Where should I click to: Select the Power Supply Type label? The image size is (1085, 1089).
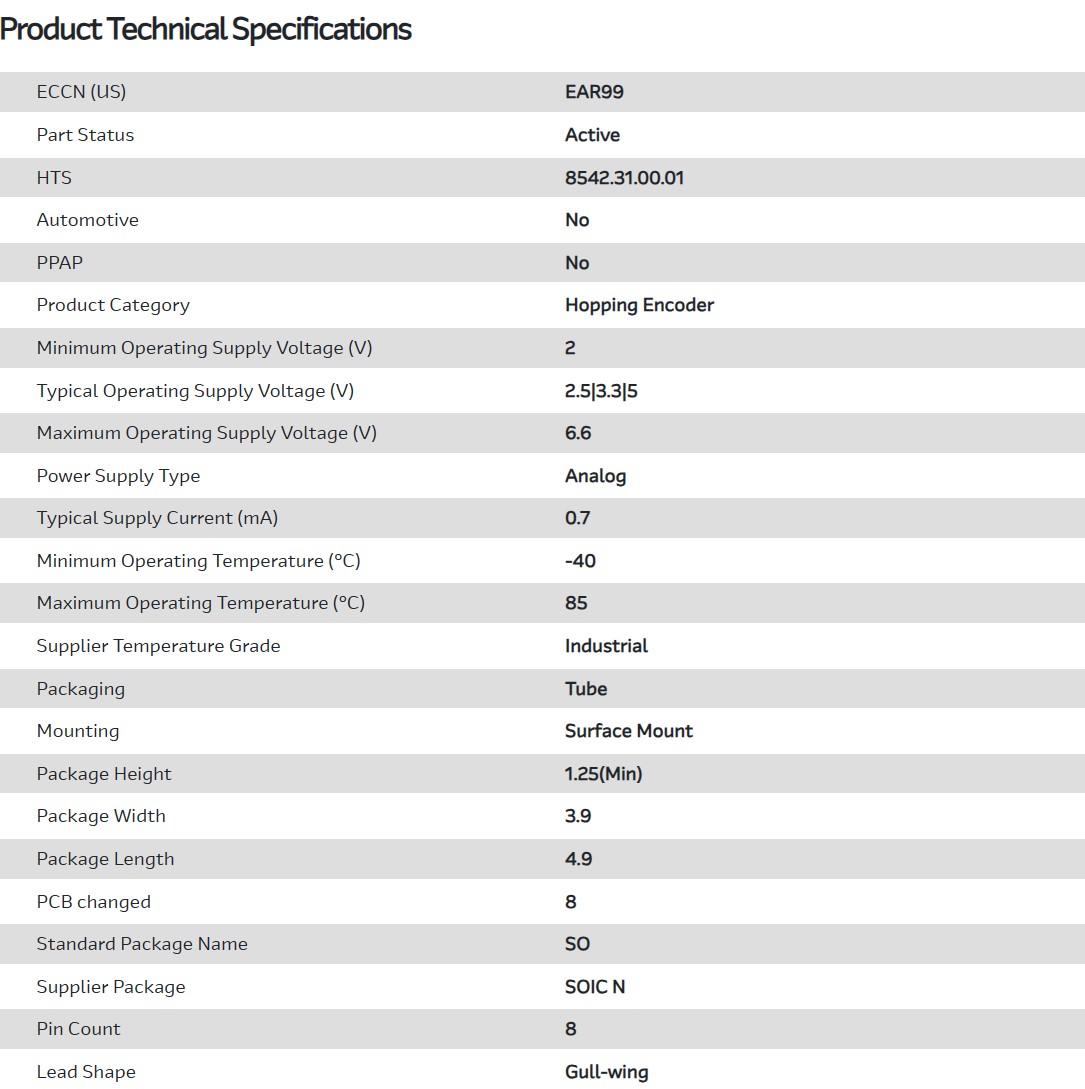[x=118, y=476]
